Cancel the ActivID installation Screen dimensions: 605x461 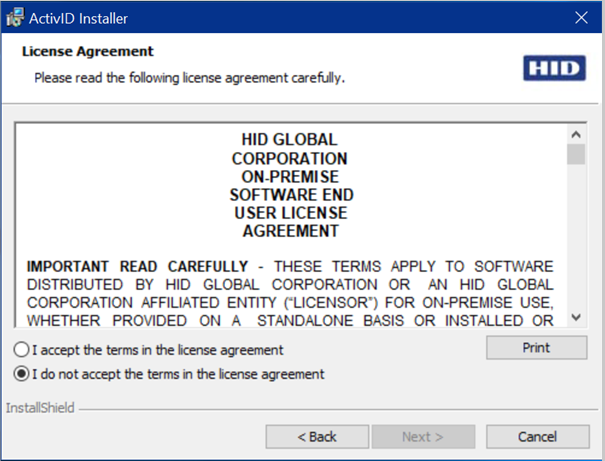(x=537, y=437)
